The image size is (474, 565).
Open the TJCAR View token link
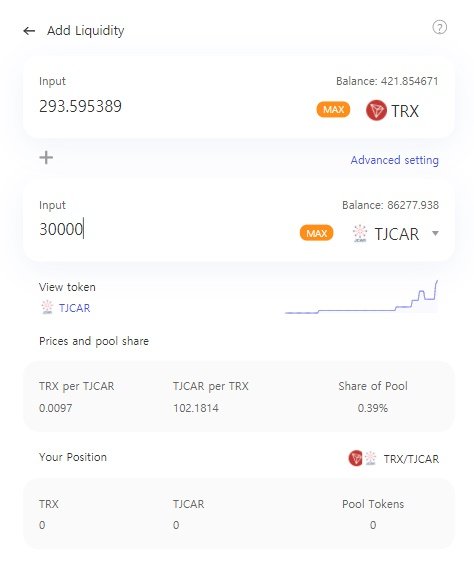coord(75,308)
